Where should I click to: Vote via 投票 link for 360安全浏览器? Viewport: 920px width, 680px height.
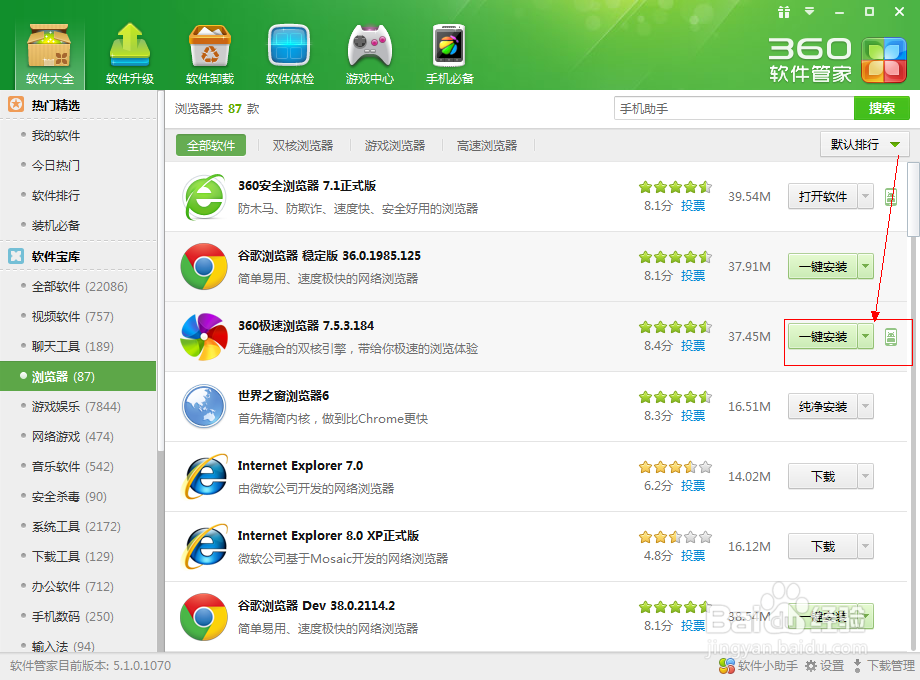[x=692, y=205]
